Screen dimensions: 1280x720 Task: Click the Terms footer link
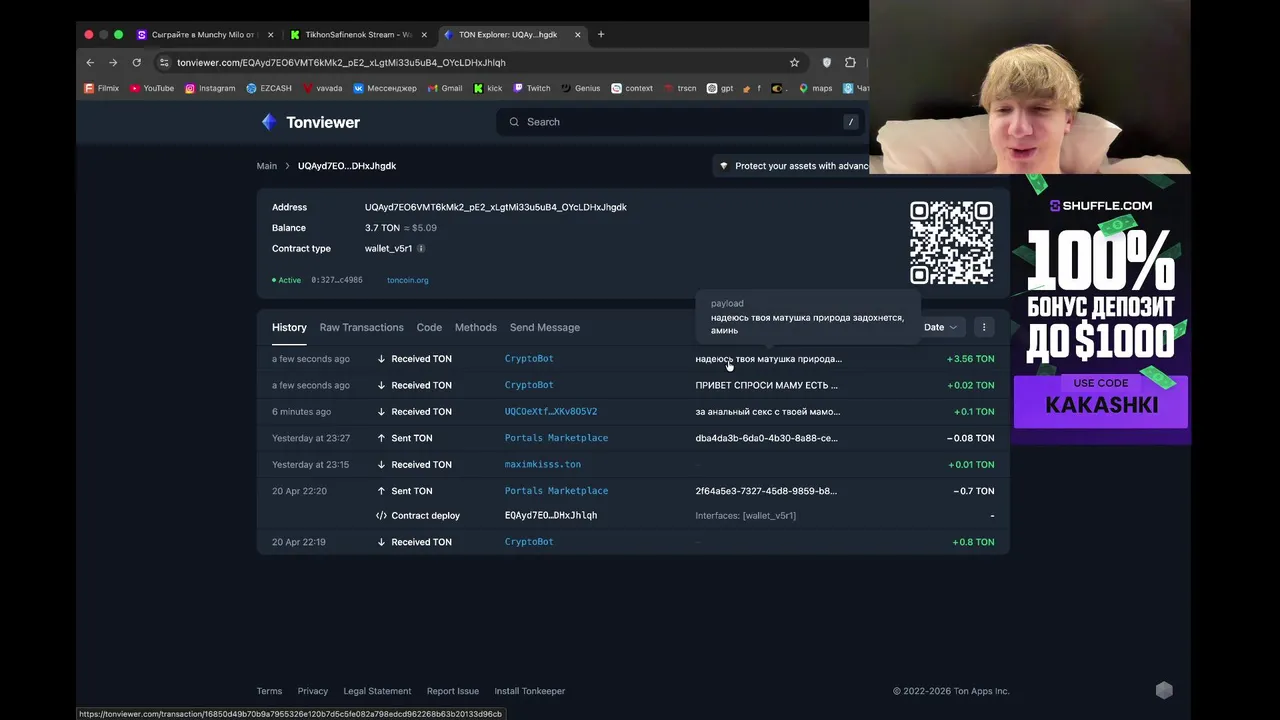[269, 691]
